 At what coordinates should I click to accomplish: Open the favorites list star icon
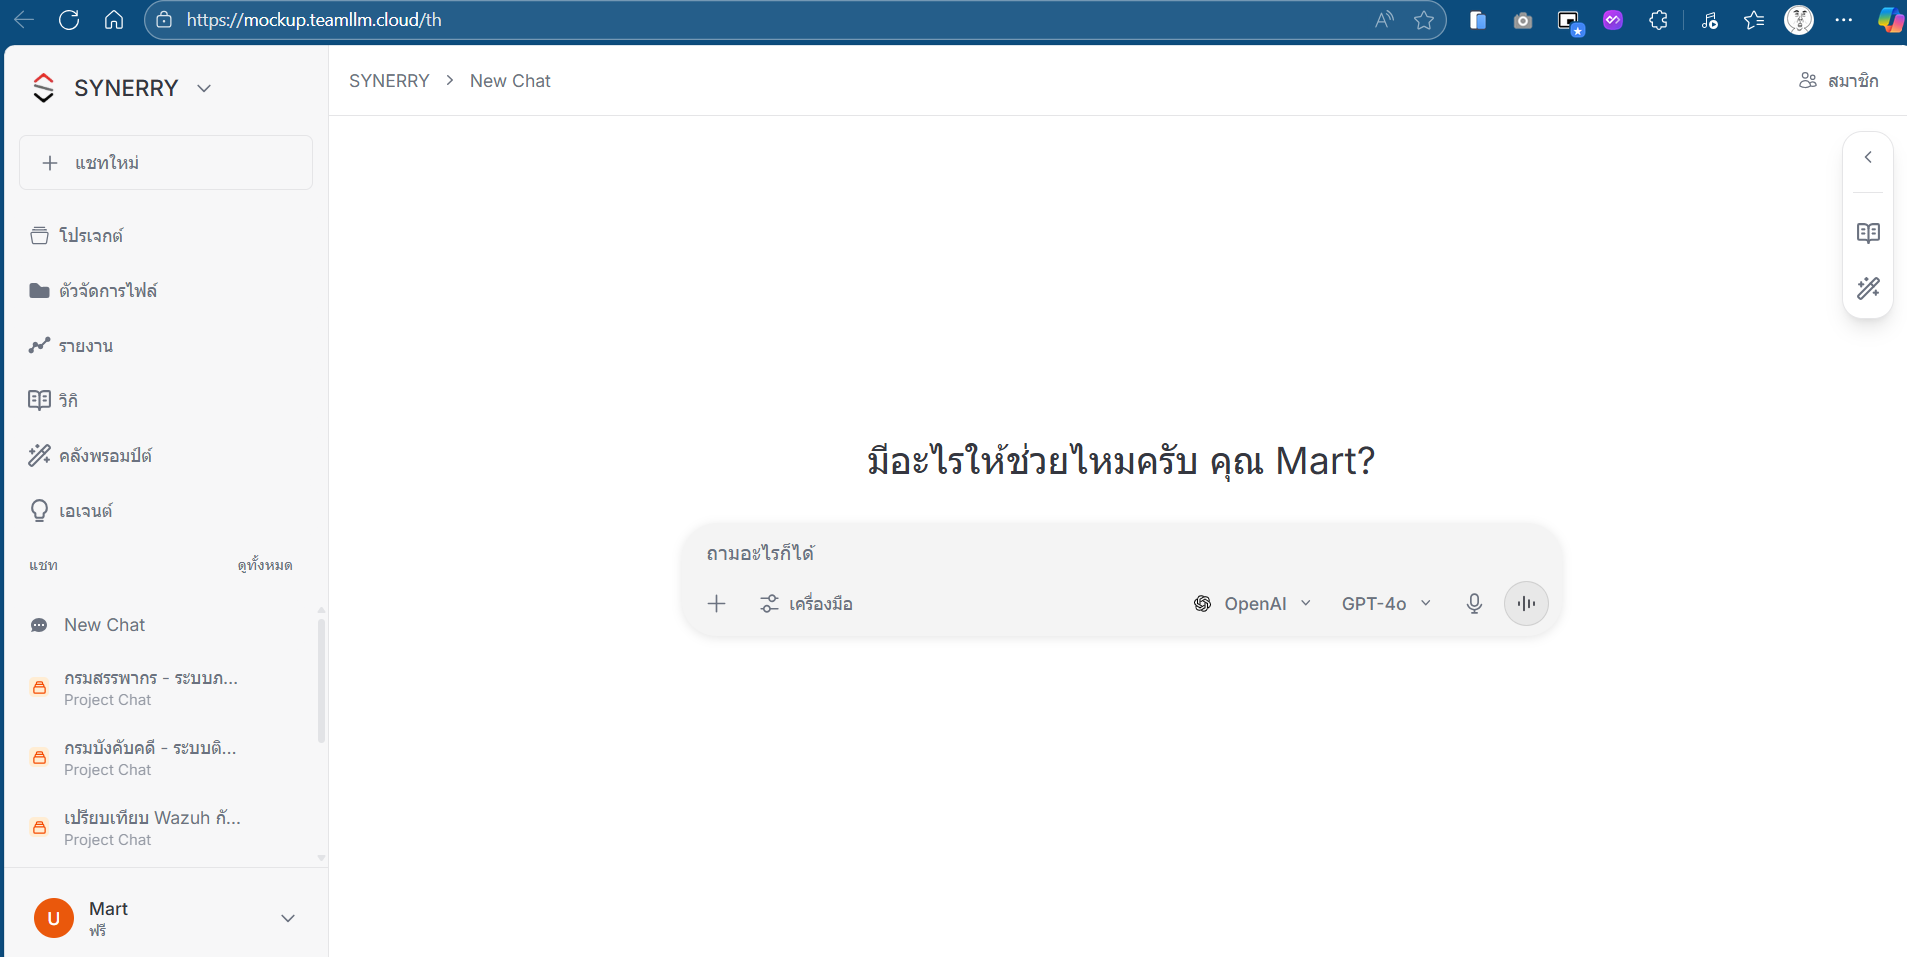[1754, 20]
